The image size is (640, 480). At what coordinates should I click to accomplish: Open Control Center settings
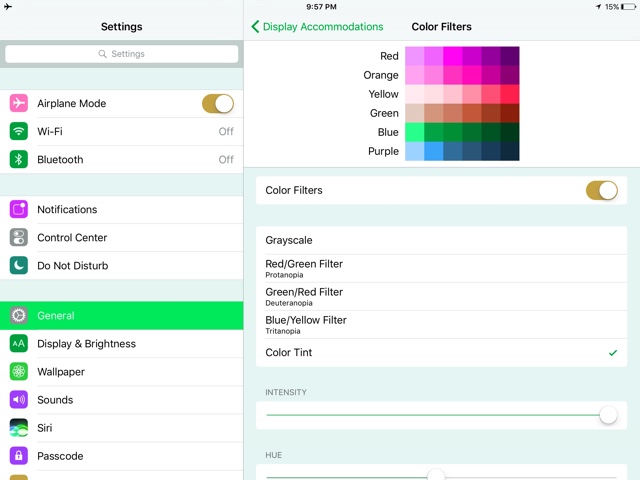pyautogui.click(x=122, y=238)
